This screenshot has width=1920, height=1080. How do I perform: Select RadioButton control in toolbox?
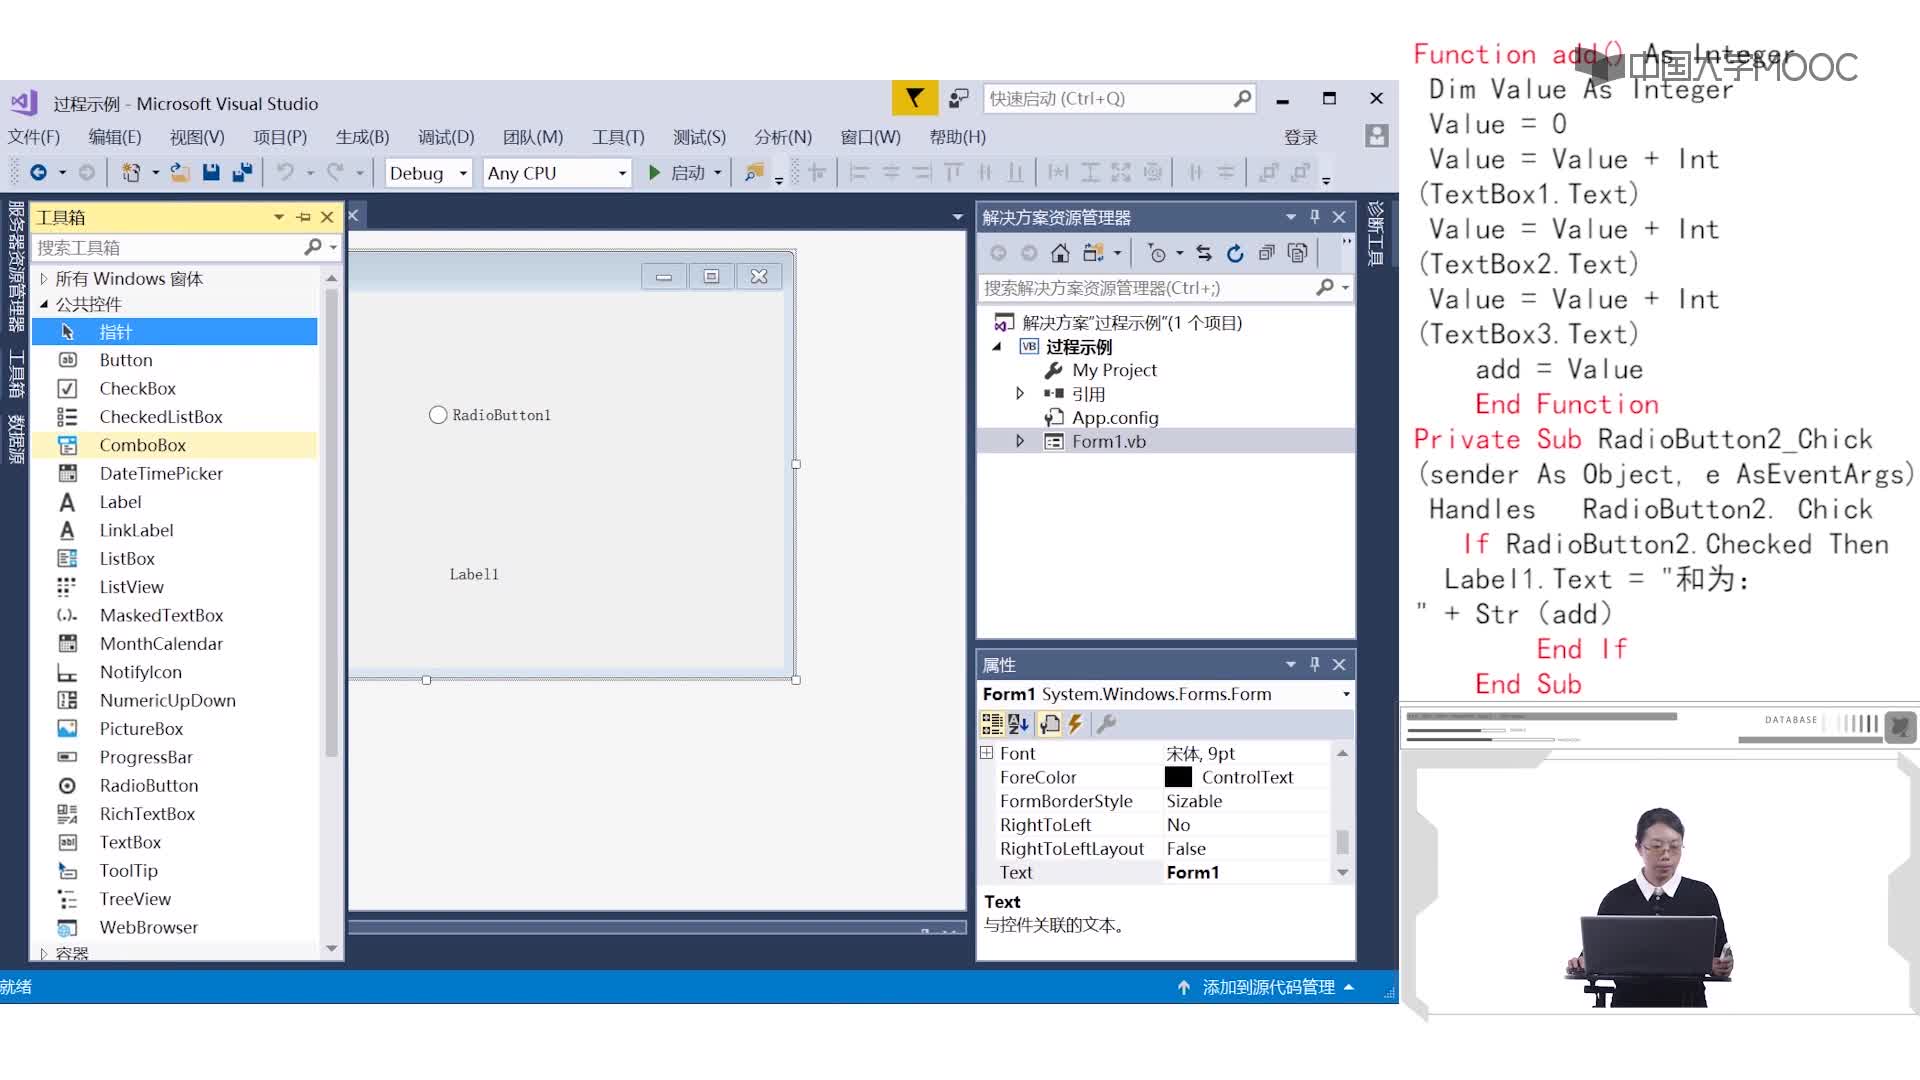148,785
